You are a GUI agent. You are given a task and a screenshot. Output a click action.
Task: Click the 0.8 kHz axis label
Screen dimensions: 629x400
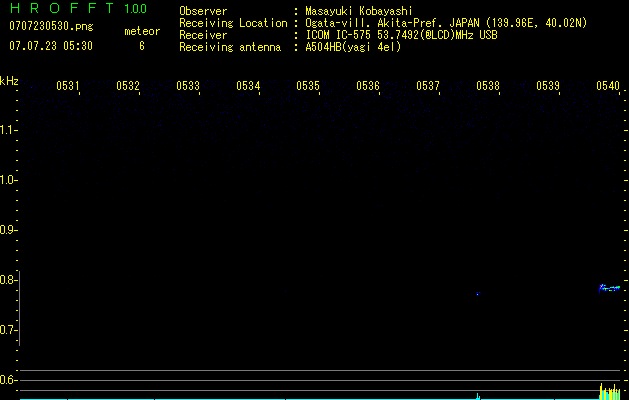(x=7, y=280)
